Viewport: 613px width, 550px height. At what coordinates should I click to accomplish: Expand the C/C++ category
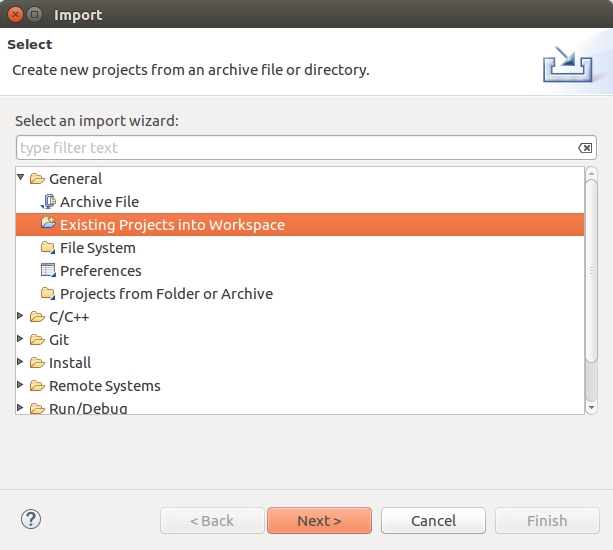click(21, 317)
